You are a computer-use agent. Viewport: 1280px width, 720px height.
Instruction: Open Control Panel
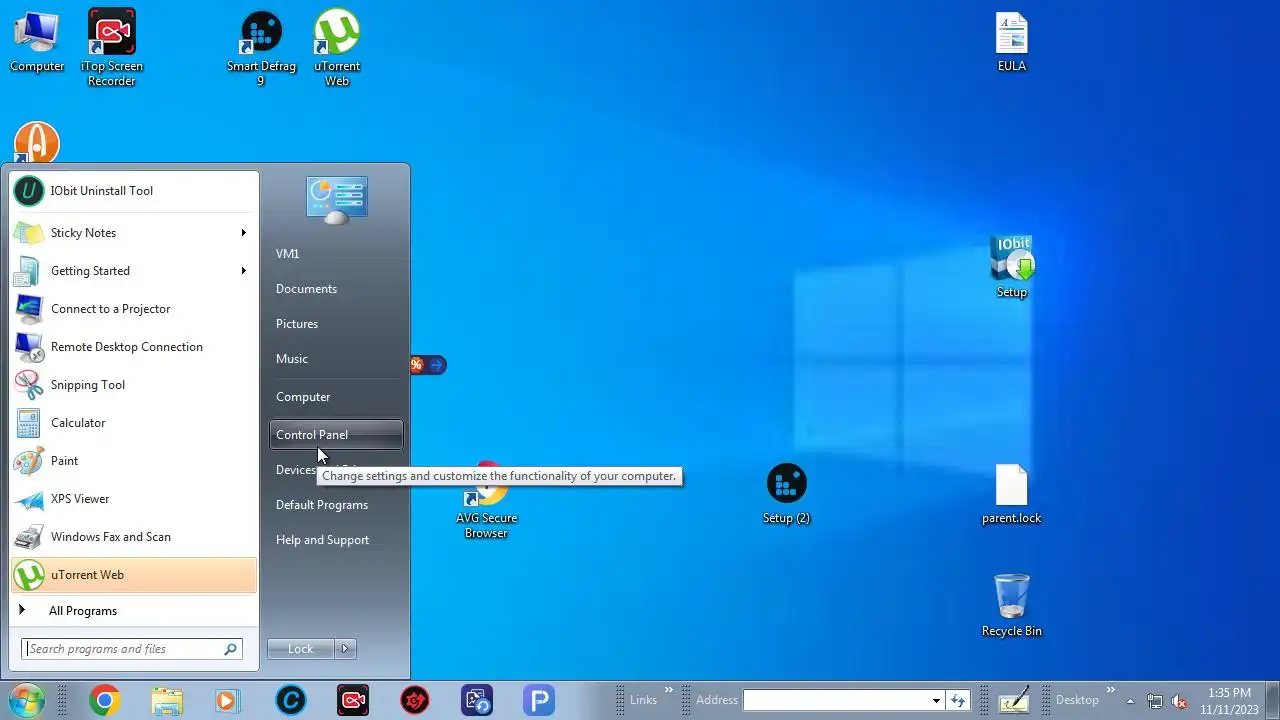[336, 435]
